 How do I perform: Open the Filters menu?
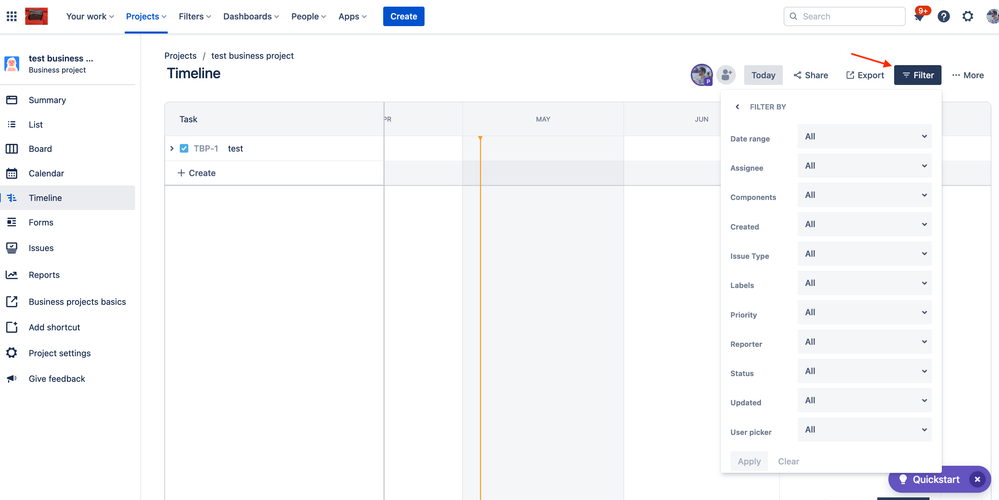(x=195, y=17)
